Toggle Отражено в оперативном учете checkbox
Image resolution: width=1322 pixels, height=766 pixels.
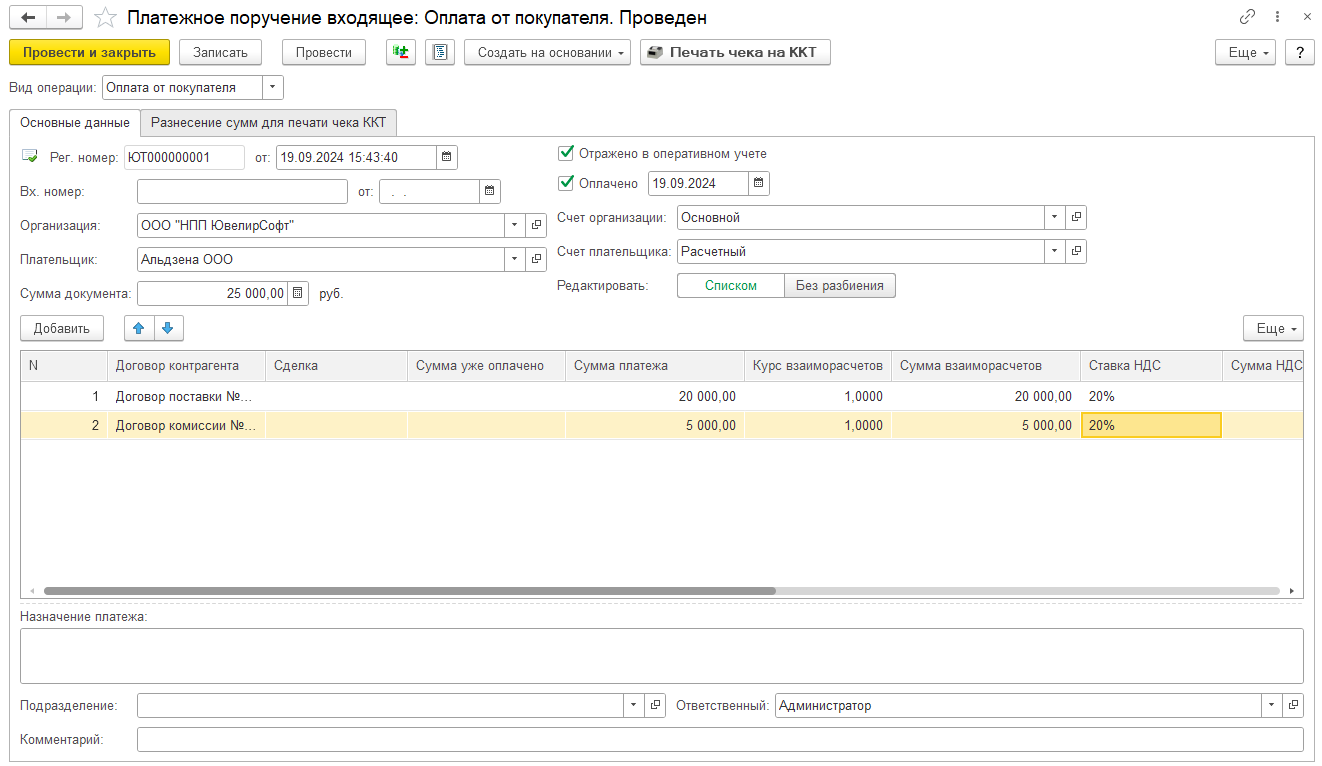pyautogui.click(x=566, y=153)
